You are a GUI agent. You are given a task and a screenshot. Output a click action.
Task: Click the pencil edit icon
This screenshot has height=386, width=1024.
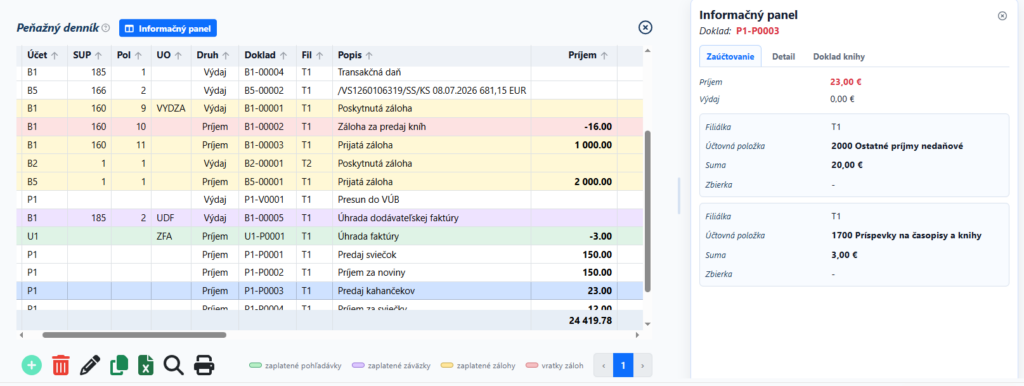[90, 364]
